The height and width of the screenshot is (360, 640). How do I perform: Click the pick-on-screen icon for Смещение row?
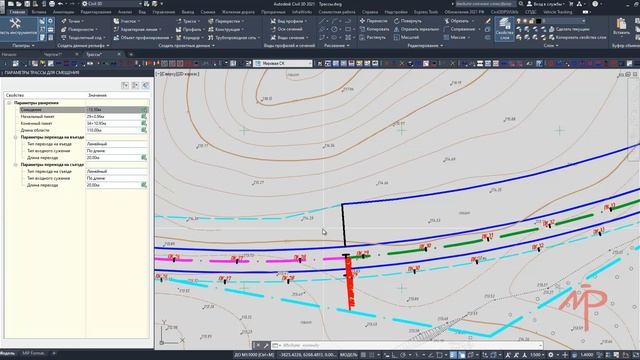[x=144, y=110]
